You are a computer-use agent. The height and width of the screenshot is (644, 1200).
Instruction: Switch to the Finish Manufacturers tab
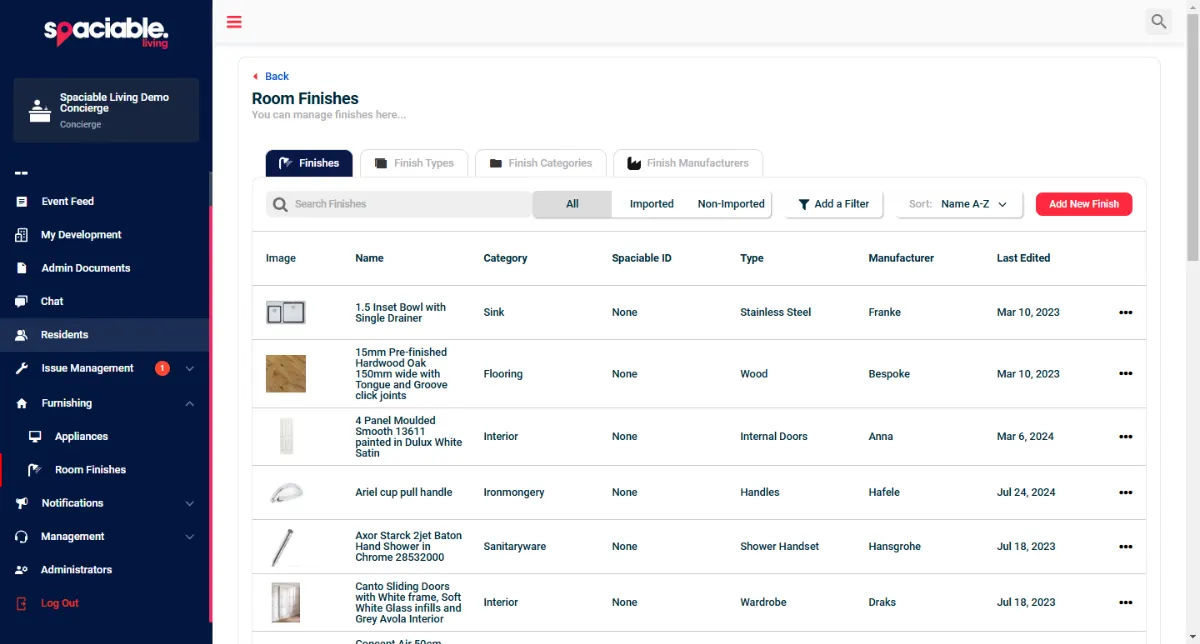pyautogui.click(x=688, y=163)
